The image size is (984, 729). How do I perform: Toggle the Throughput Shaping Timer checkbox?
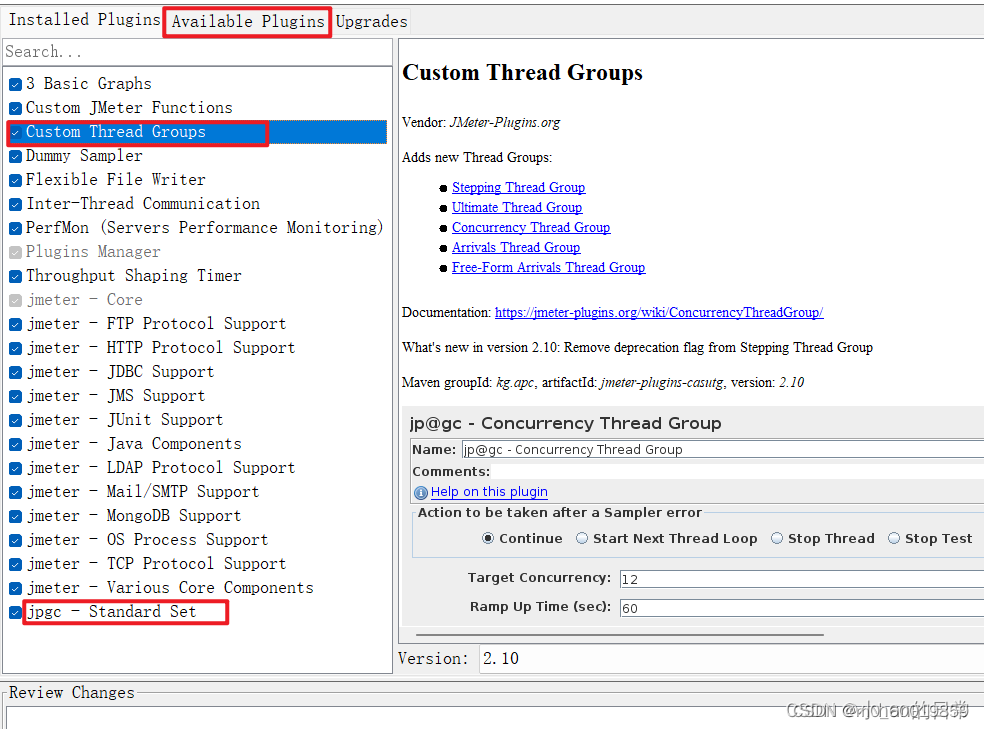click(x=16, y=276)
